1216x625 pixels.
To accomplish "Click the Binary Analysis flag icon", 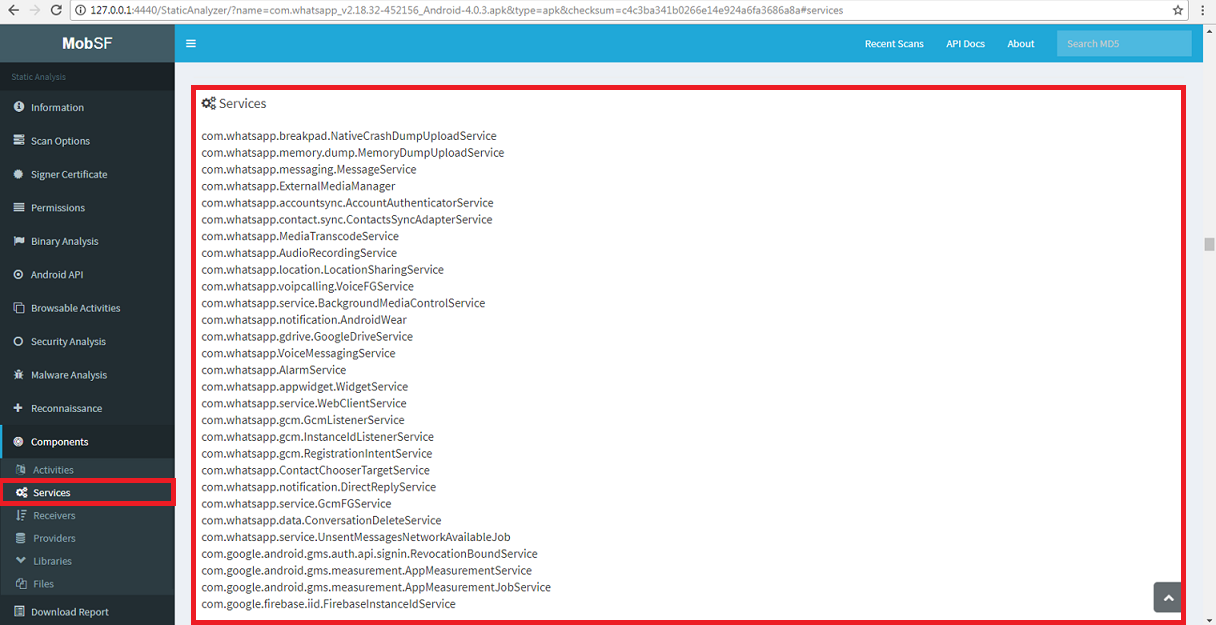I will [19, 241].
